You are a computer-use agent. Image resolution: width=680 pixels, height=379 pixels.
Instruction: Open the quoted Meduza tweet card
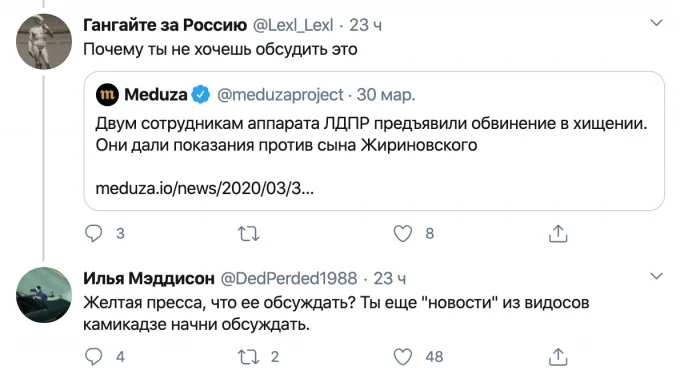tap(374, 141)
